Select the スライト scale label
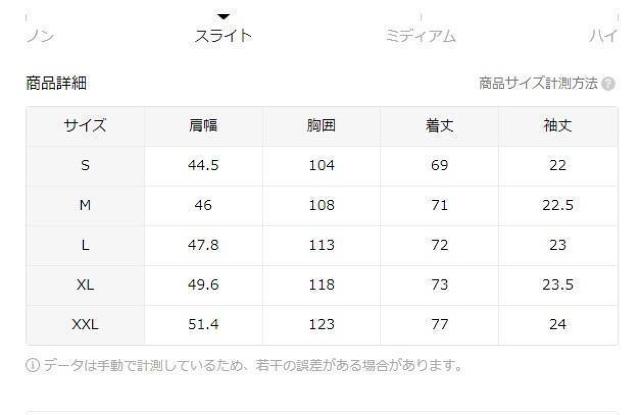Screen dimensions: 640x415 point(224,37)
